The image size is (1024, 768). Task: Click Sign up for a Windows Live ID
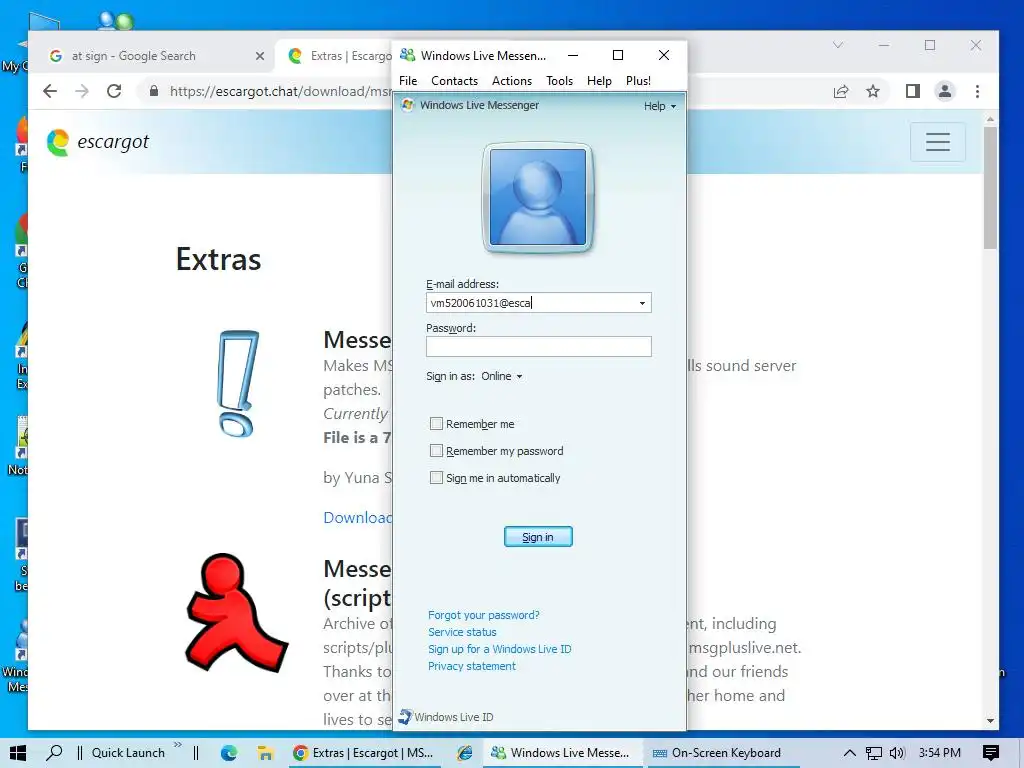click(x=500, y=649)
